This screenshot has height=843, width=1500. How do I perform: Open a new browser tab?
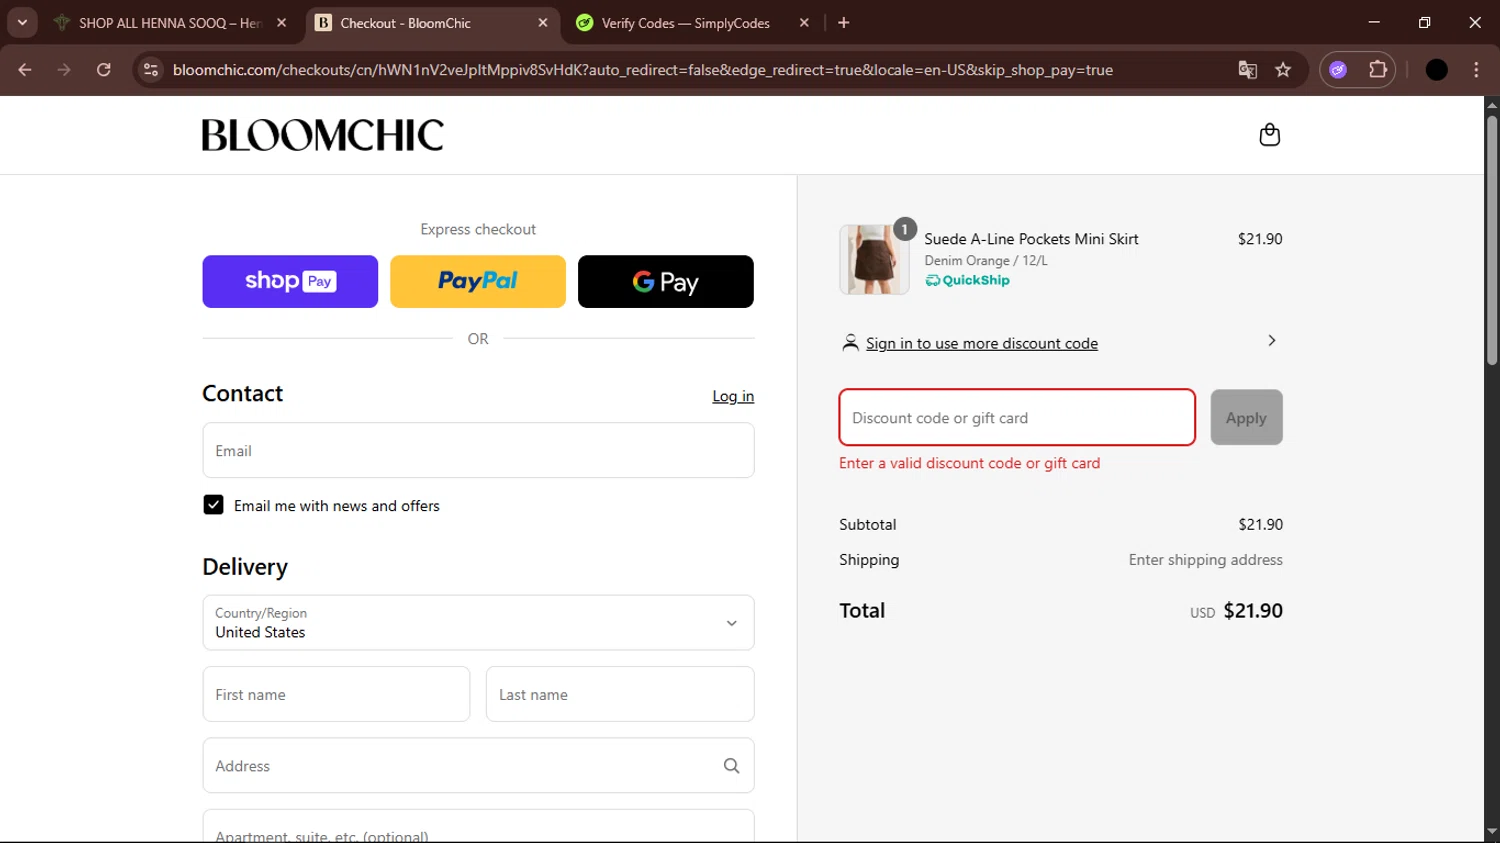pyautogui.click(x=844, y=23)
